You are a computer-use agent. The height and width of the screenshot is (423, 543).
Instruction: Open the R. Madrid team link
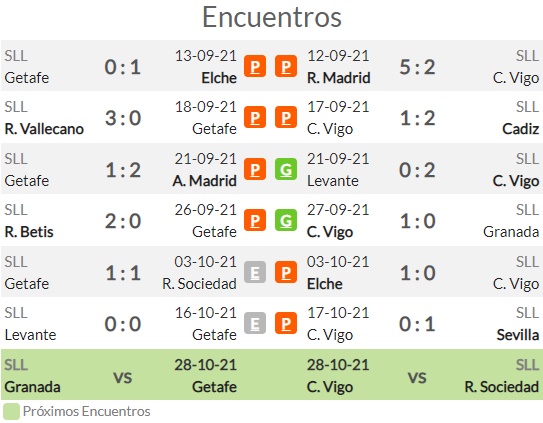point(339,78)
